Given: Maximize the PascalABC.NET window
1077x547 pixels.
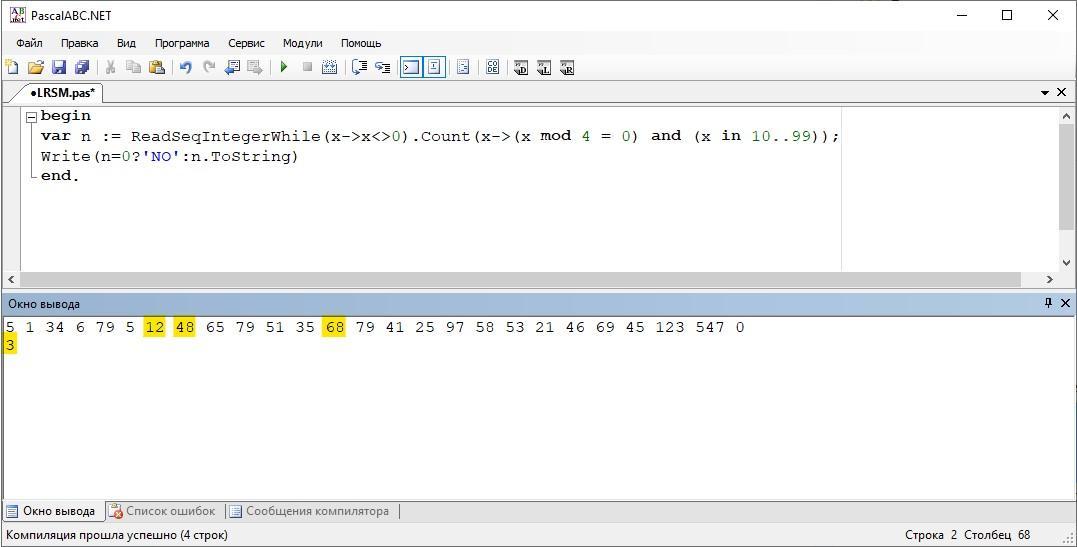Looking at the screenshot, I should click(x=1007, y=15).
